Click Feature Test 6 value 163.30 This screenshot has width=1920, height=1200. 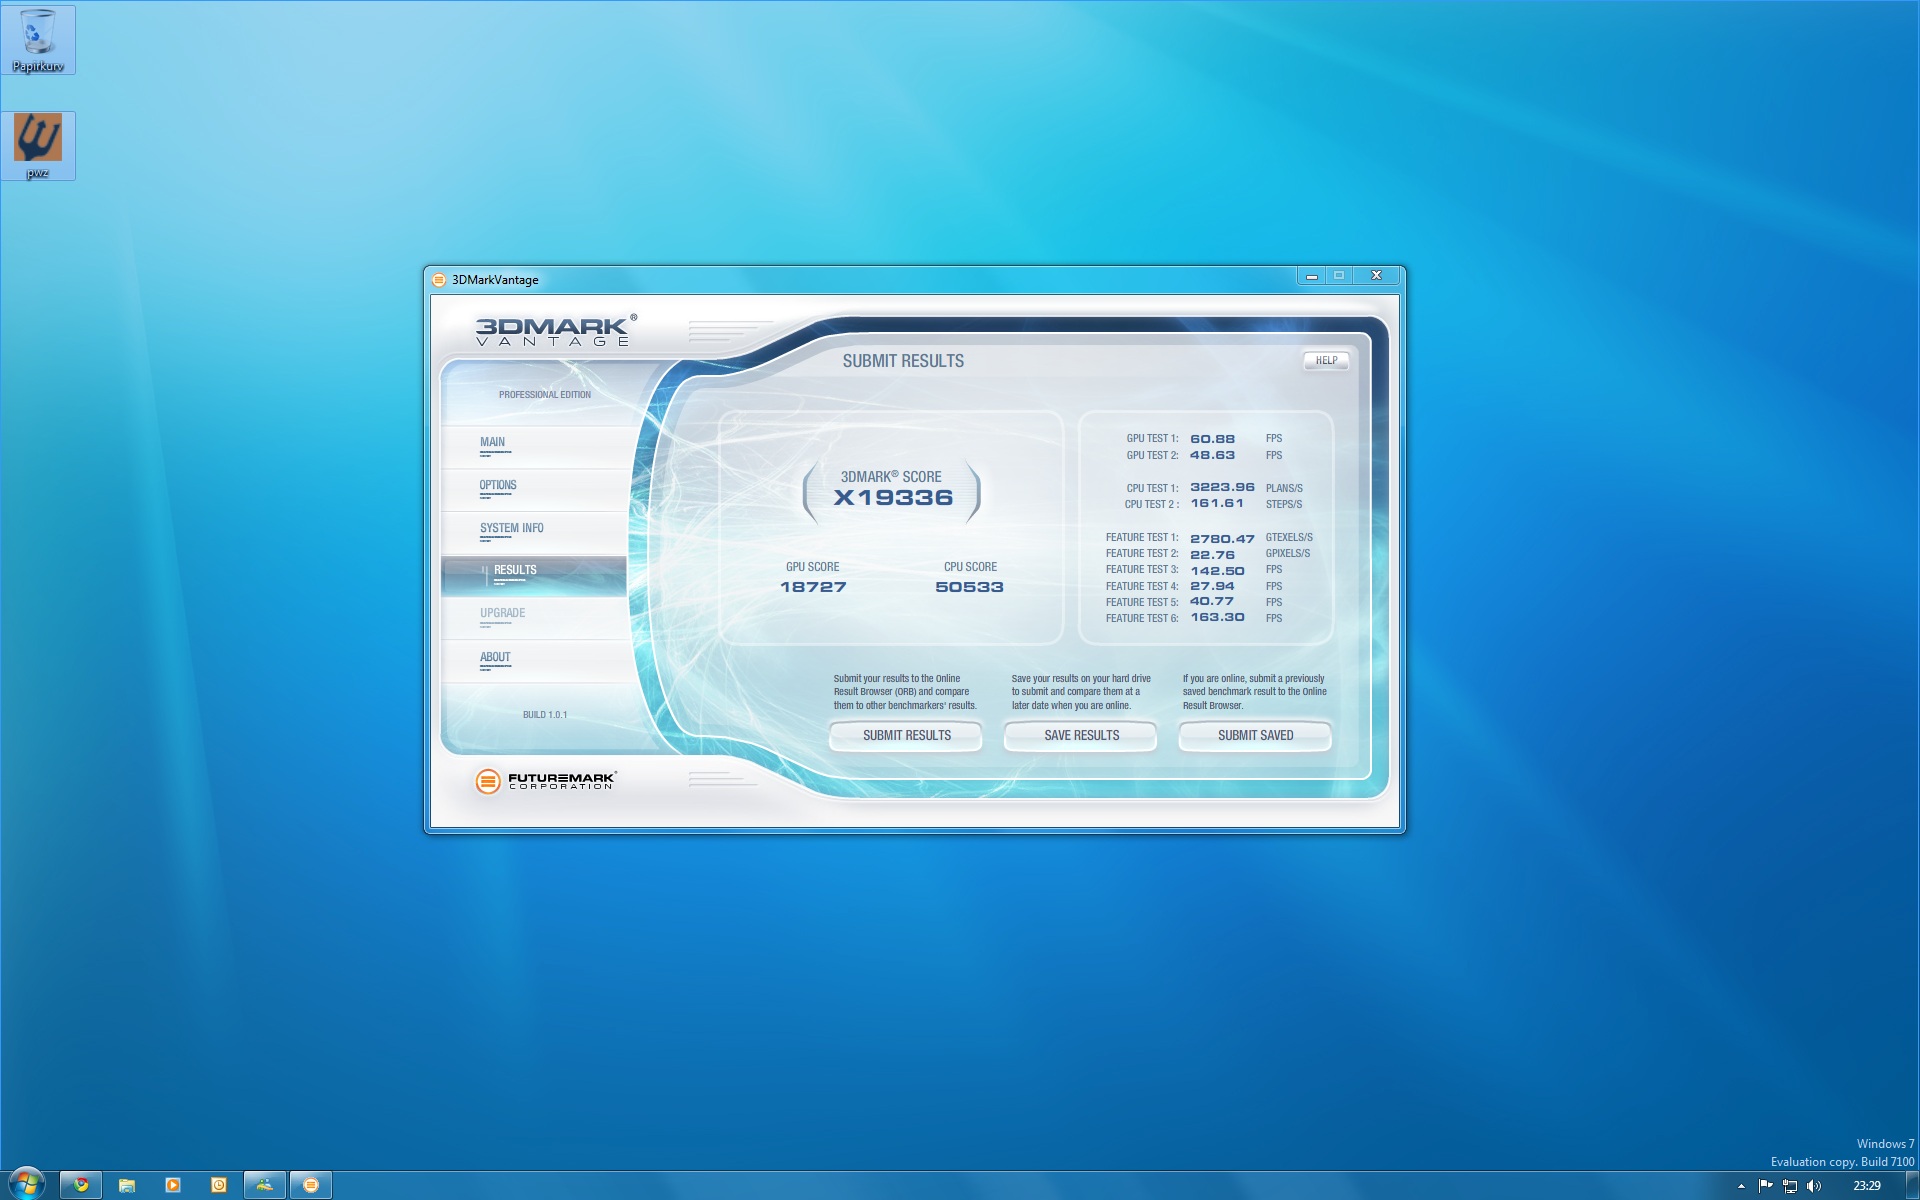click(1217, 617)
